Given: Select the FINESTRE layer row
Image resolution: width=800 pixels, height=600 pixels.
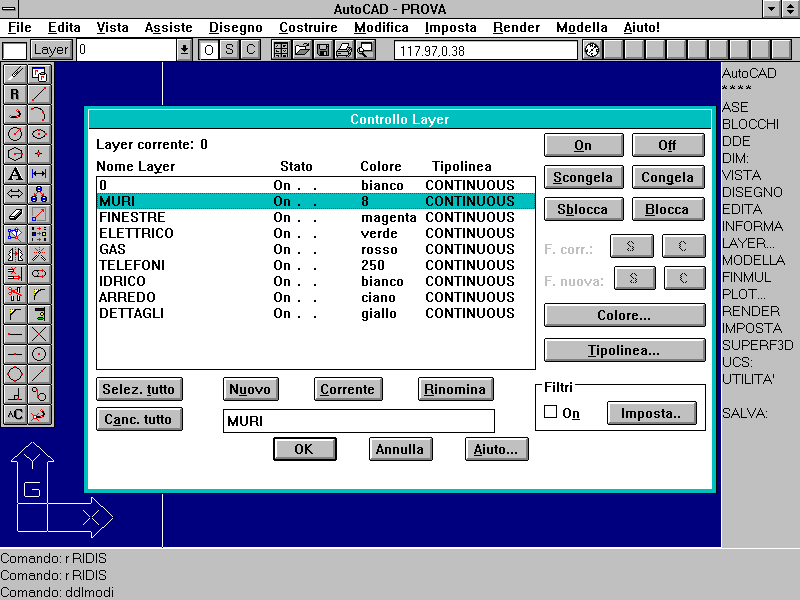Looking at the screenshot, I should coord(316,217).
